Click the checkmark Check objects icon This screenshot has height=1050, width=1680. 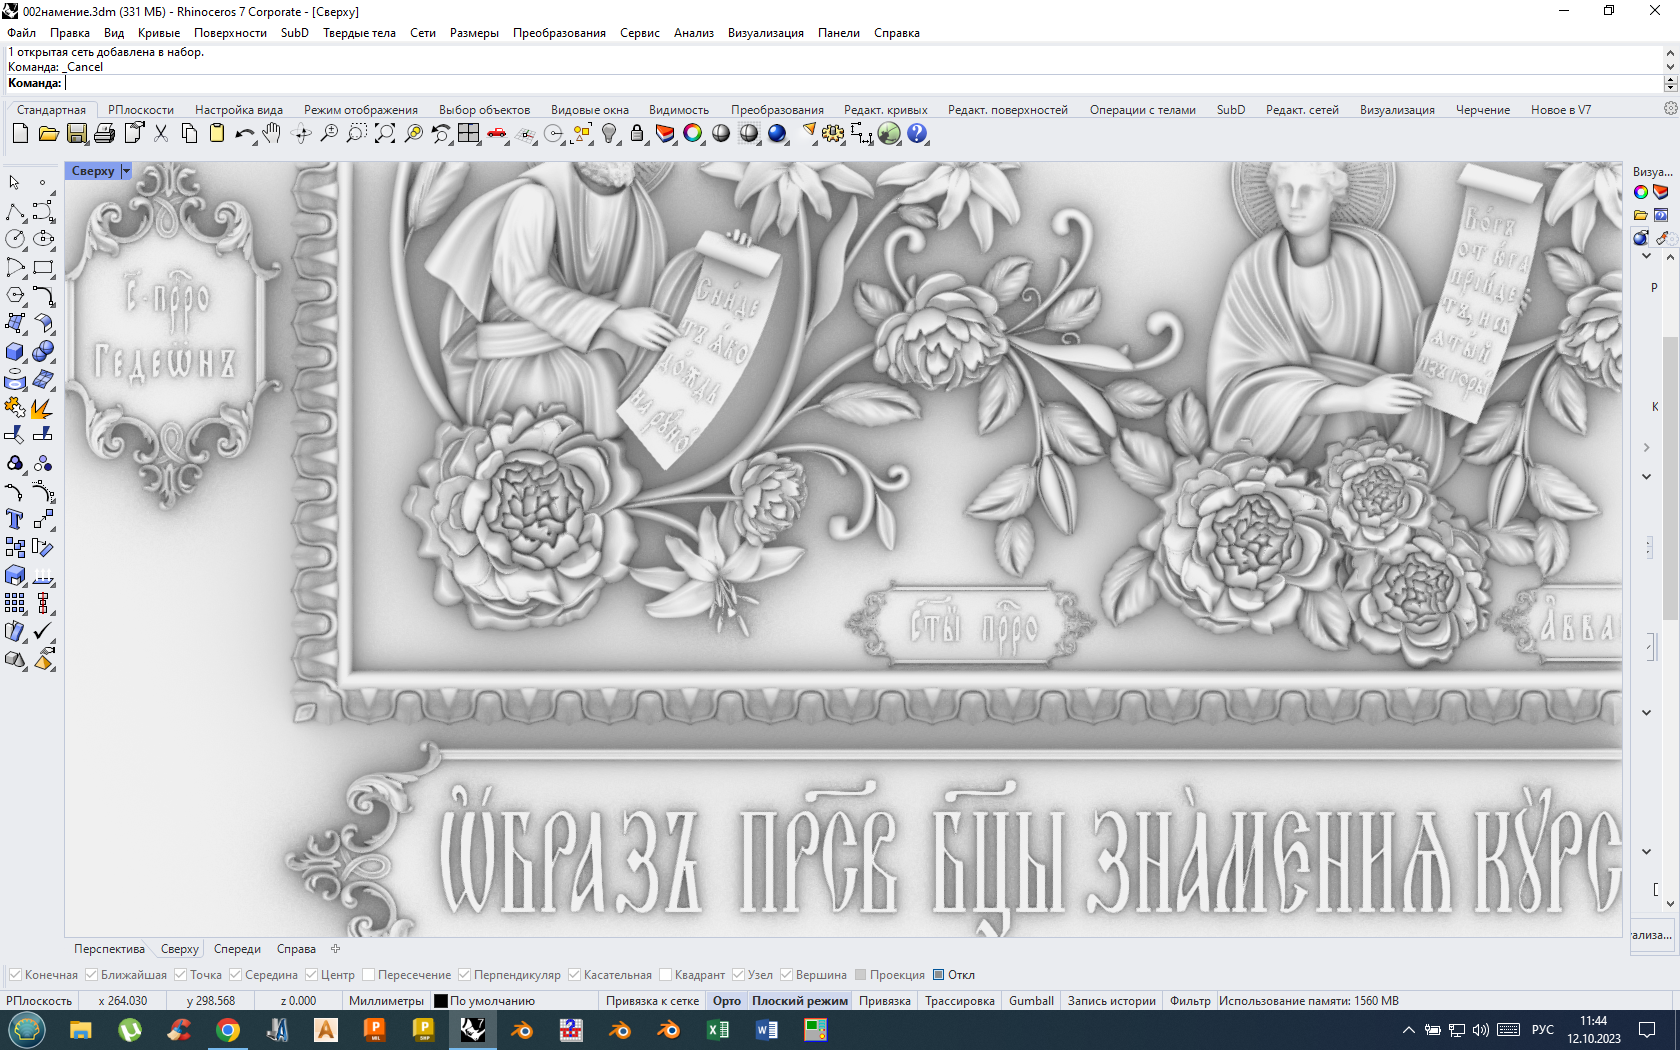43,631
